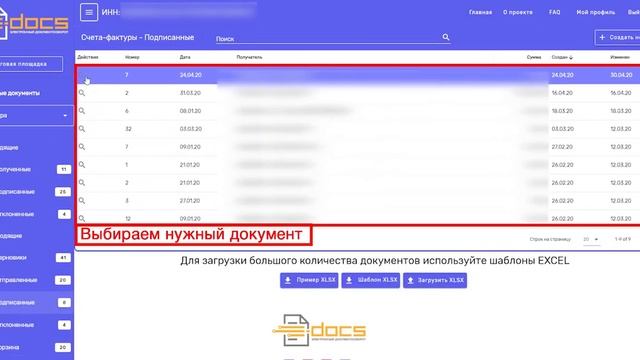Open the Черновики folder with badge 41
Screen dimensions: 640x360
[x=35, y=258]
